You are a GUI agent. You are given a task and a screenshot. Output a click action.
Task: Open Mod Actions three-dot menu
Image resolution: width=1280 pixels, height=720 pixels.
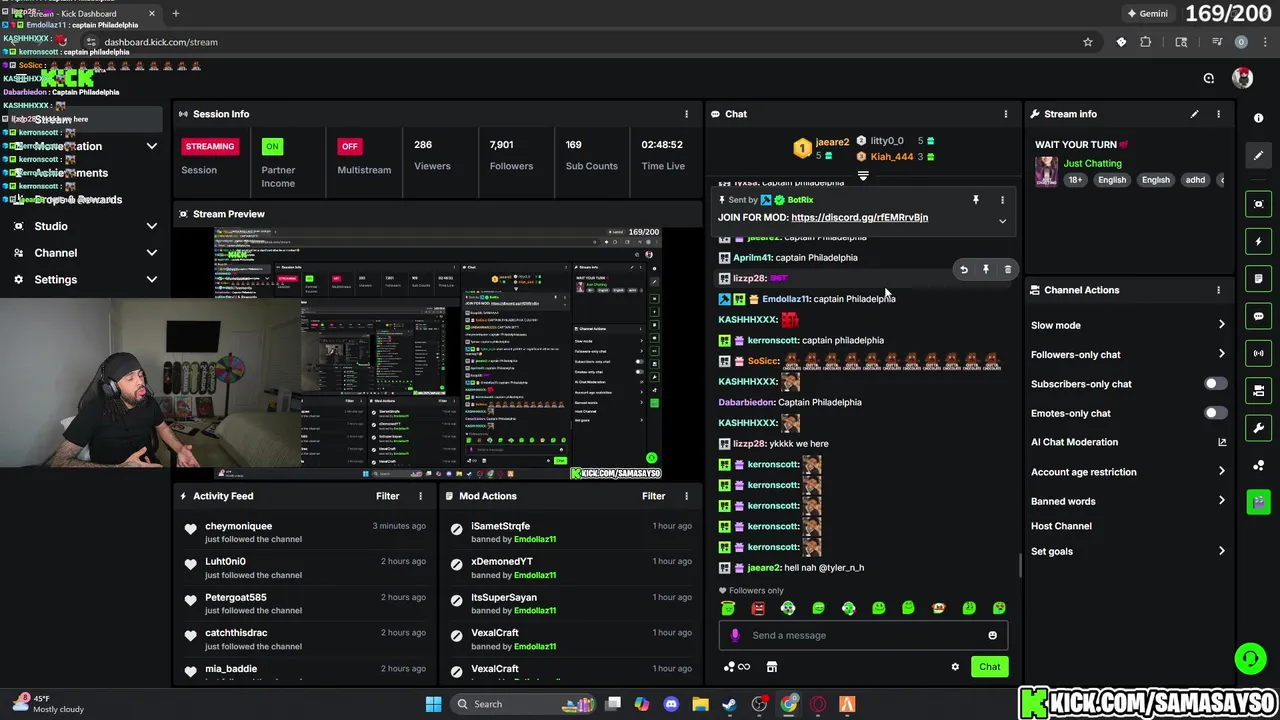click(686, 496)
